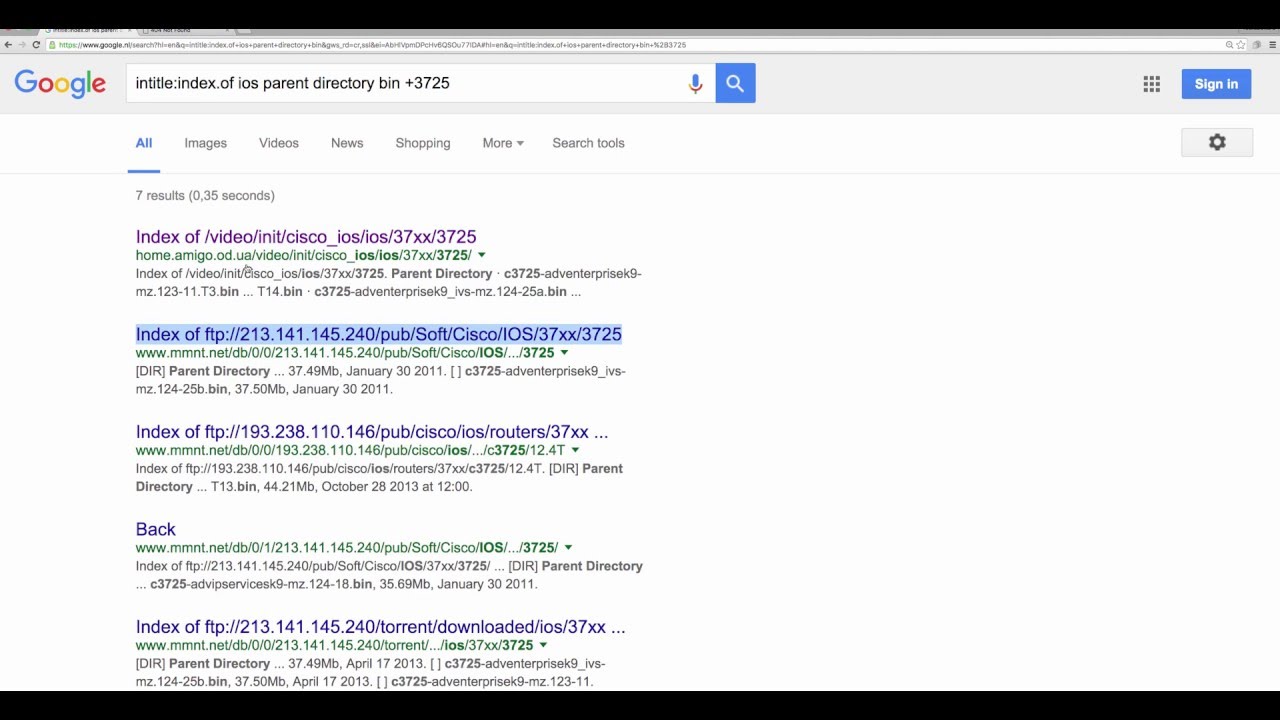Click the '7 results (0,35 seconds)' text
1280x720 pixels.
(x=205, y=195)
